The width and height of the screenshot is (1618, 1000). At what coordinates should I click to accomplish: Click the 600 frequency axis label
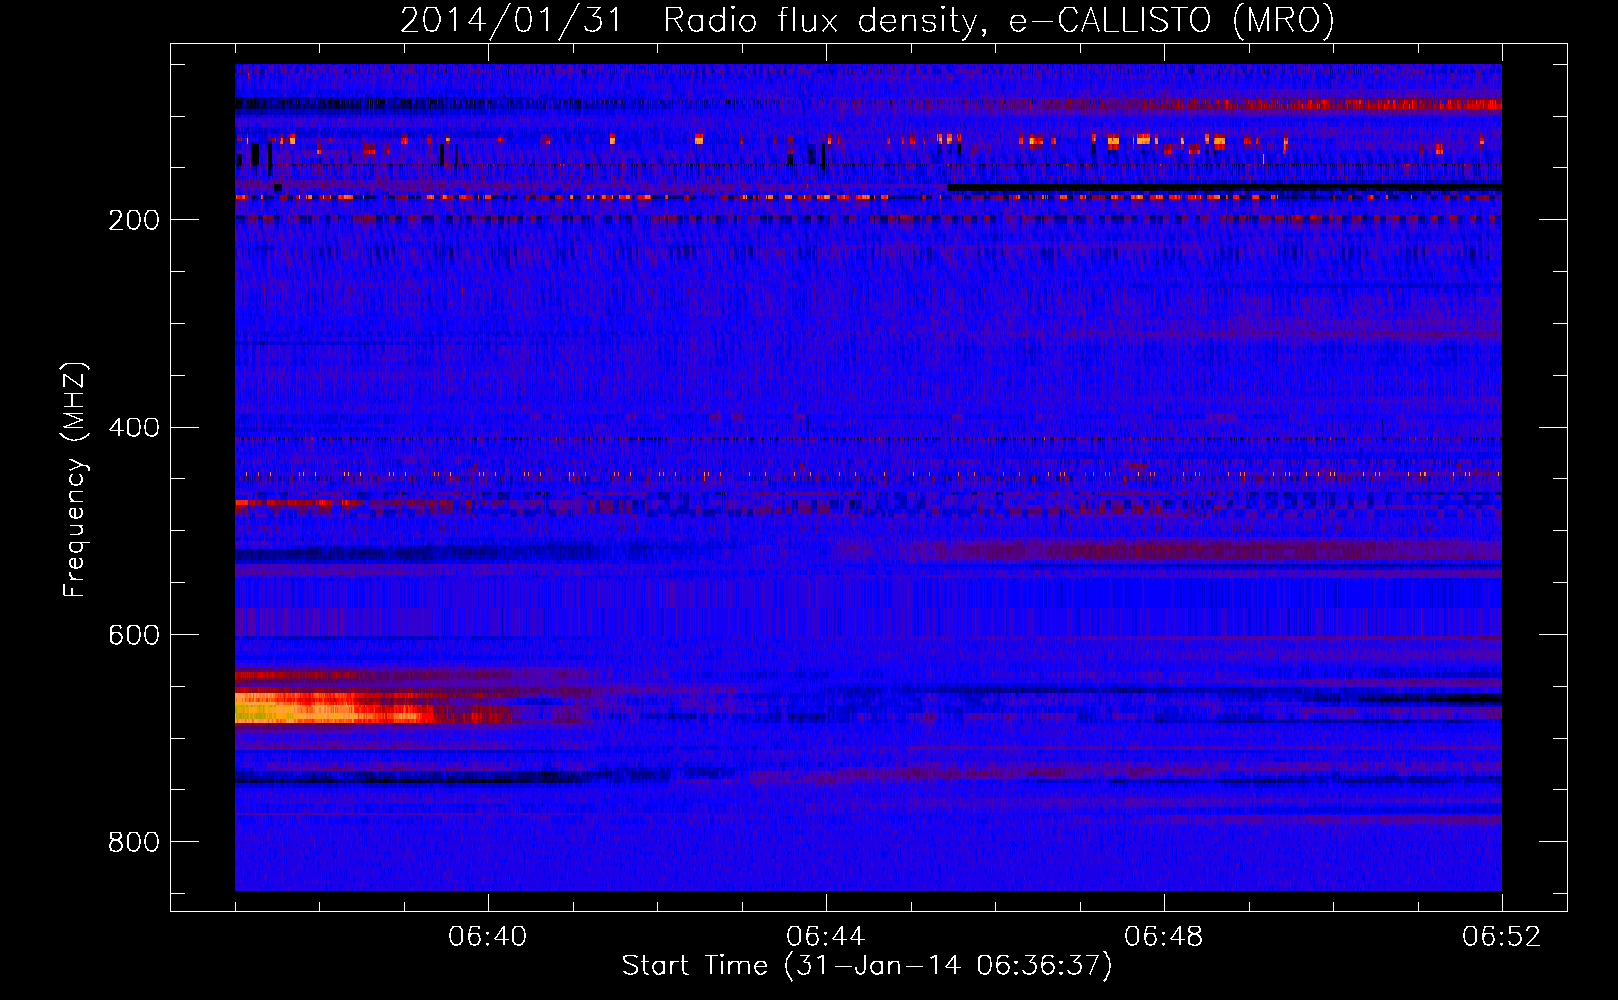pos(134,635)
